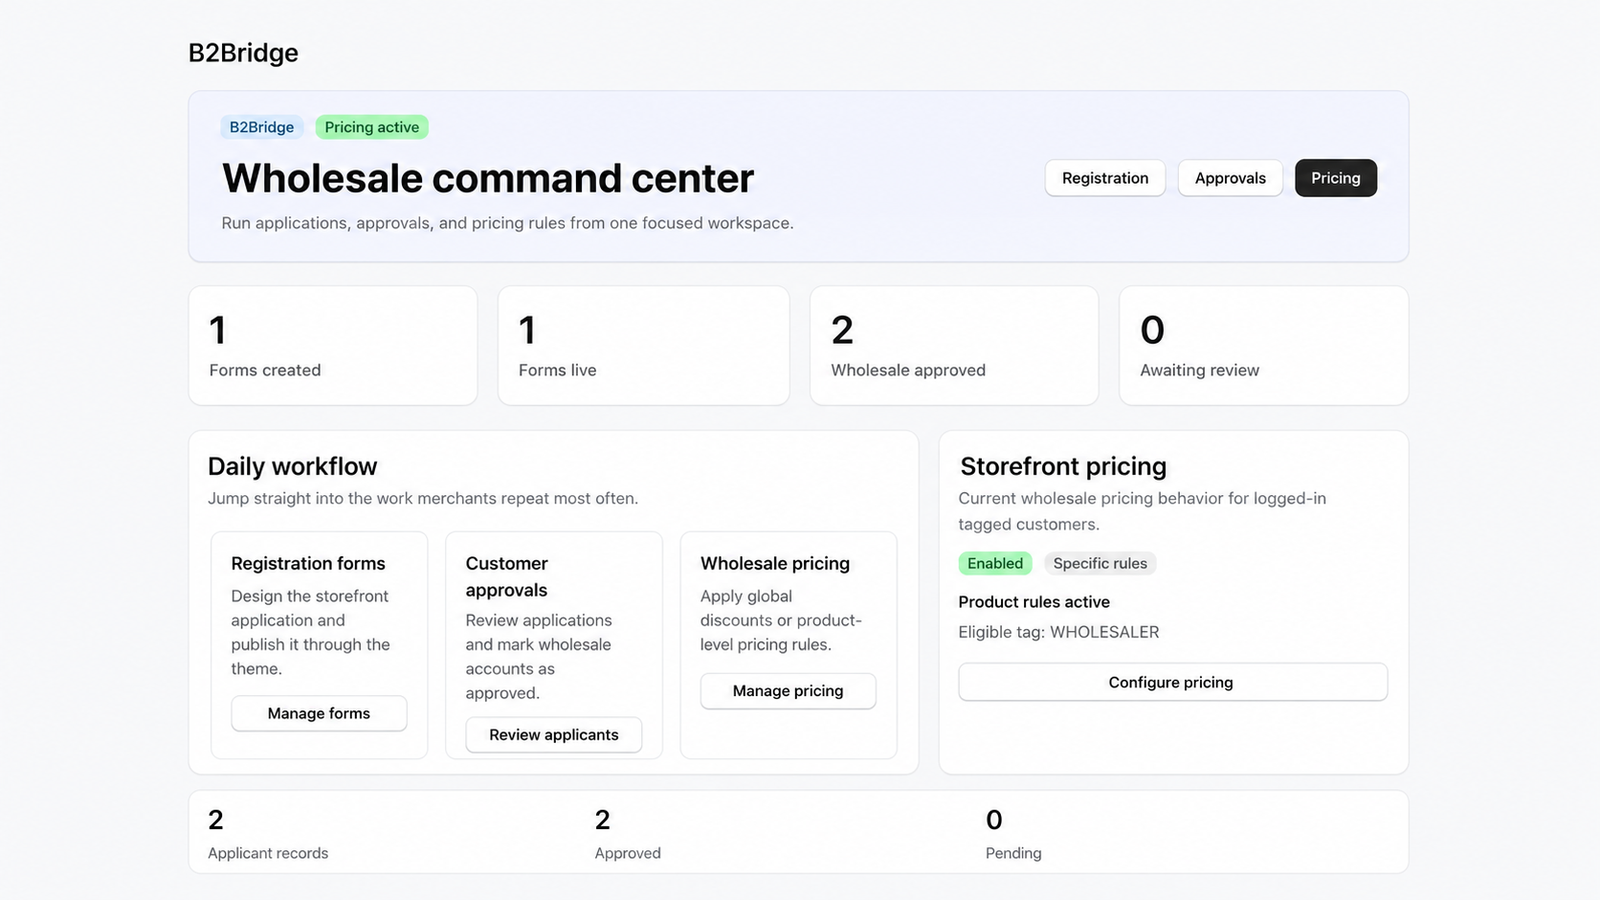The image size is (1600, 900).
Task: Click the Specific rules badge
Action: (x=1100, y=563)
